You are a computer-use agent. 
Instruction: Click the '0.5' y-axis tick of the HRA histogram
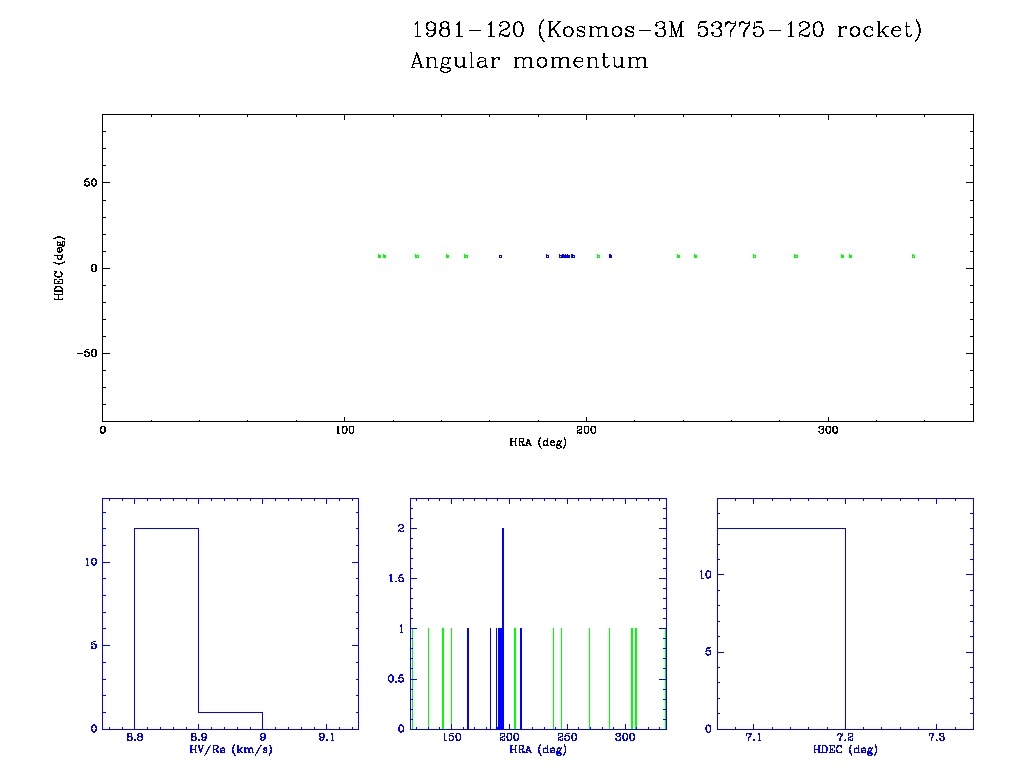click(x=396, y=679)
